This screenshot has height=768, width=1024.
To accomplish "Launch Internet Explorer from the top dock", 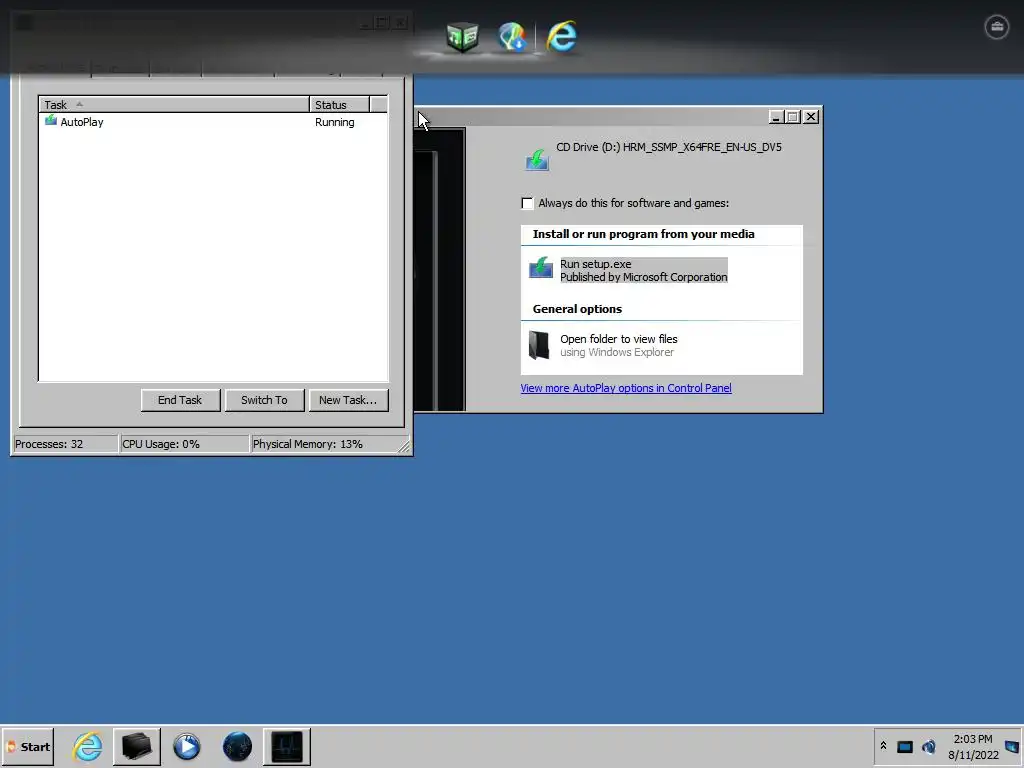I will [x=562, y=36].
